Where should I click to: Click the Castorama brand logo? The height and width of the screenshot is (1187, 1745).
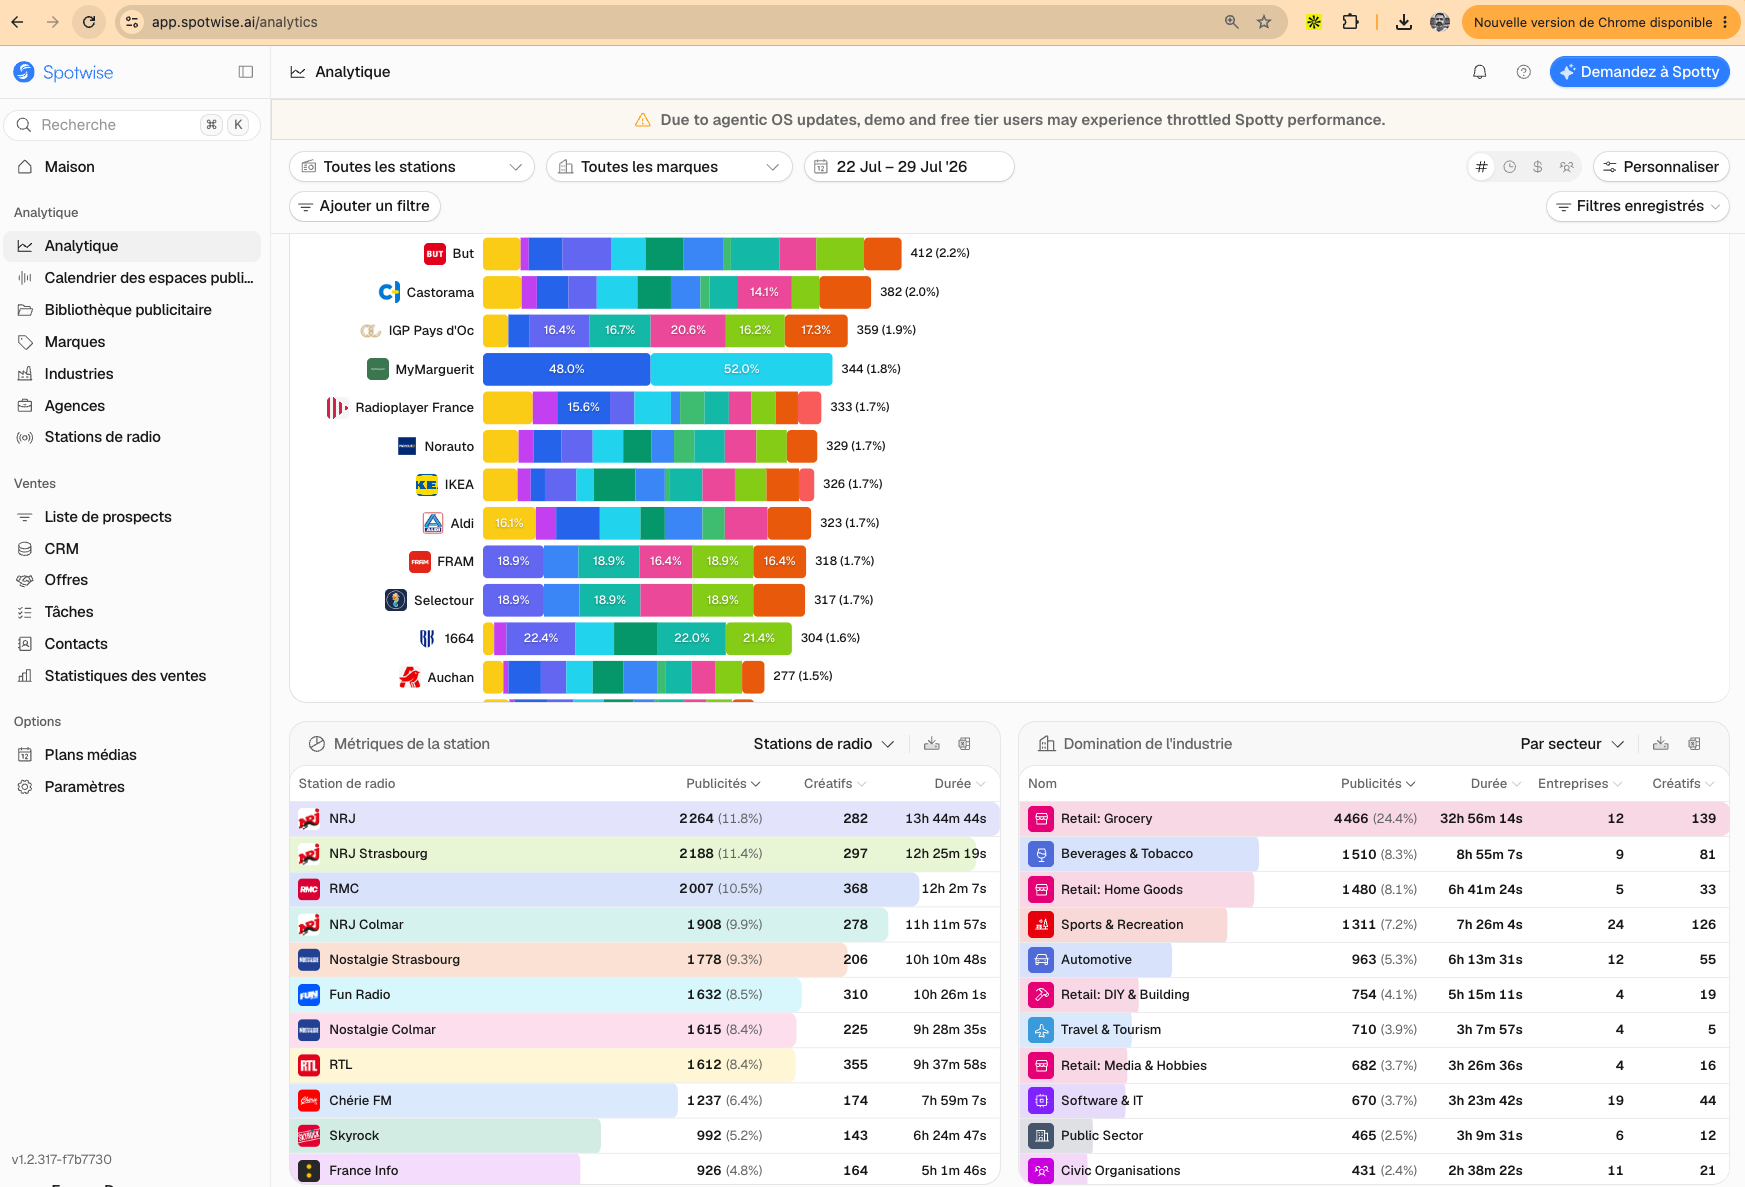tap(389, 292)
